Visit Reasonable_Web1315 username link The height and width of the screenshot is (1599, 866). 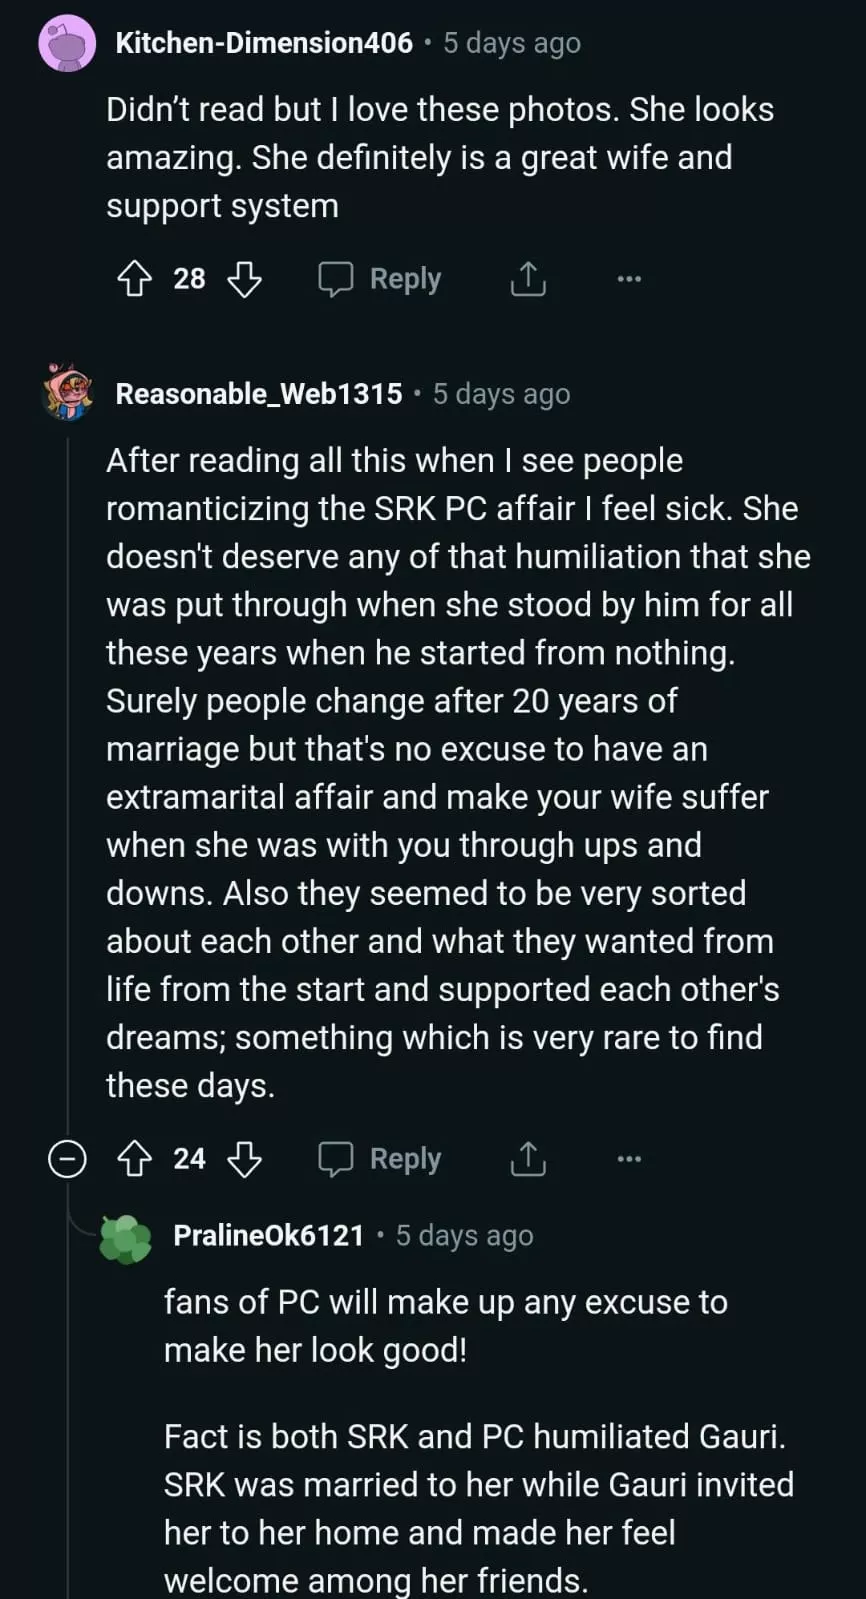click(x=259, y=394)
